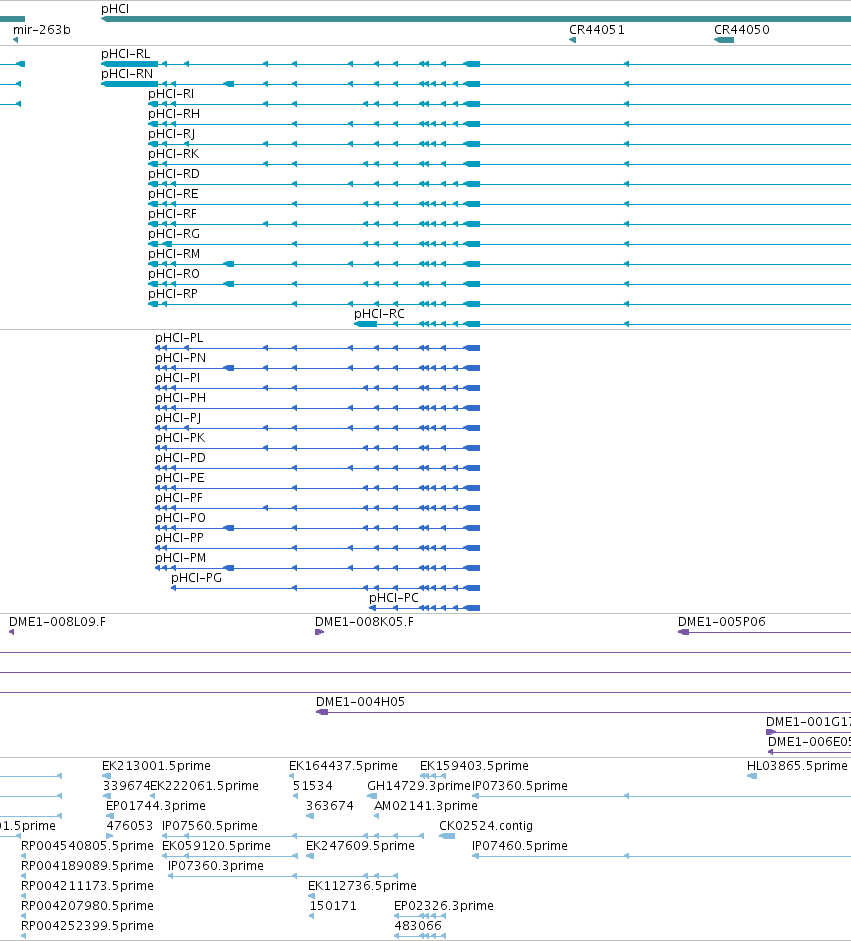
Task: Select protein pHCl-PP label
Action: coord(179,538)
